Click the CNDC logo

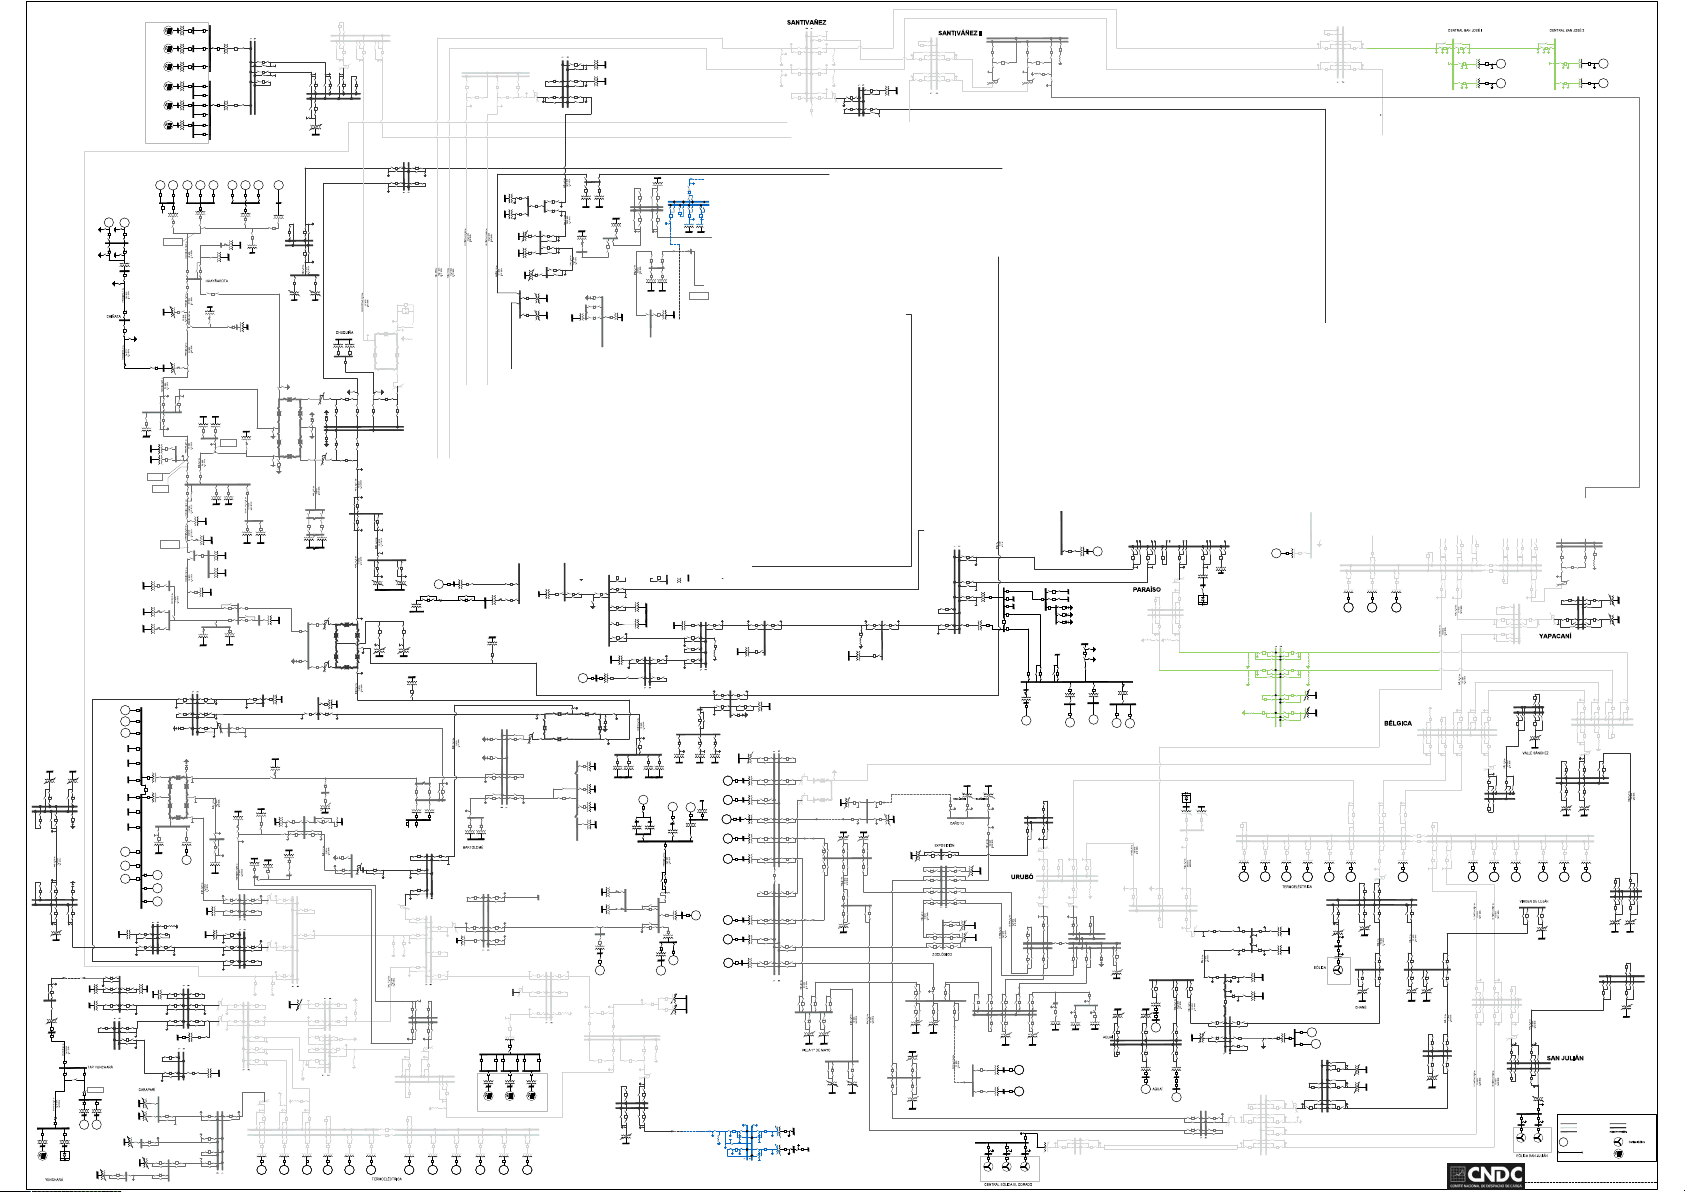coord(1486,1176)
